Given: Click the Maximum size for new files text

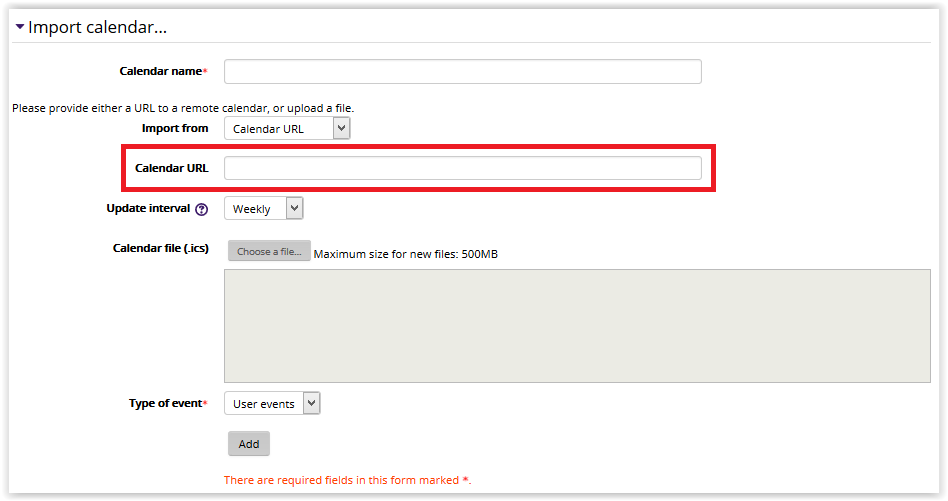Looking at the screenshot, I should point(406,254).
